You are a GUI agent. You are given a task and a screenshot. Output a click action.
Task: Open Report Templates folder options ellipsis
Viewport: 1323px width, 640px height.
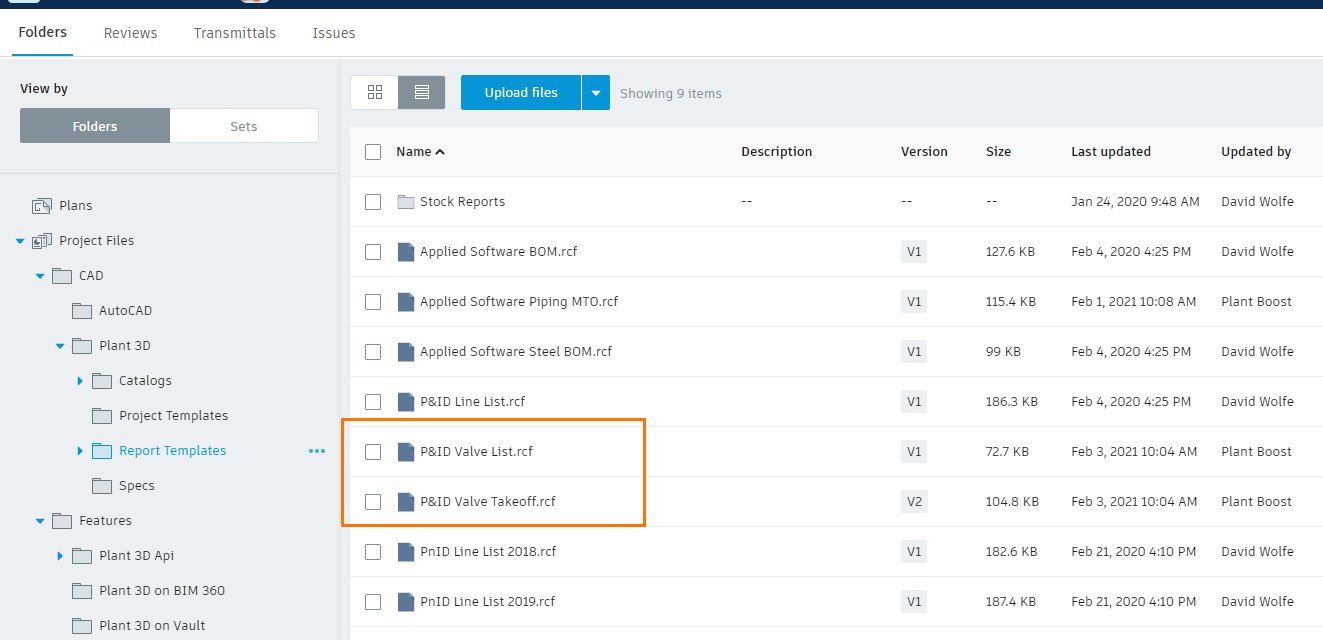[x=317, y=451]
